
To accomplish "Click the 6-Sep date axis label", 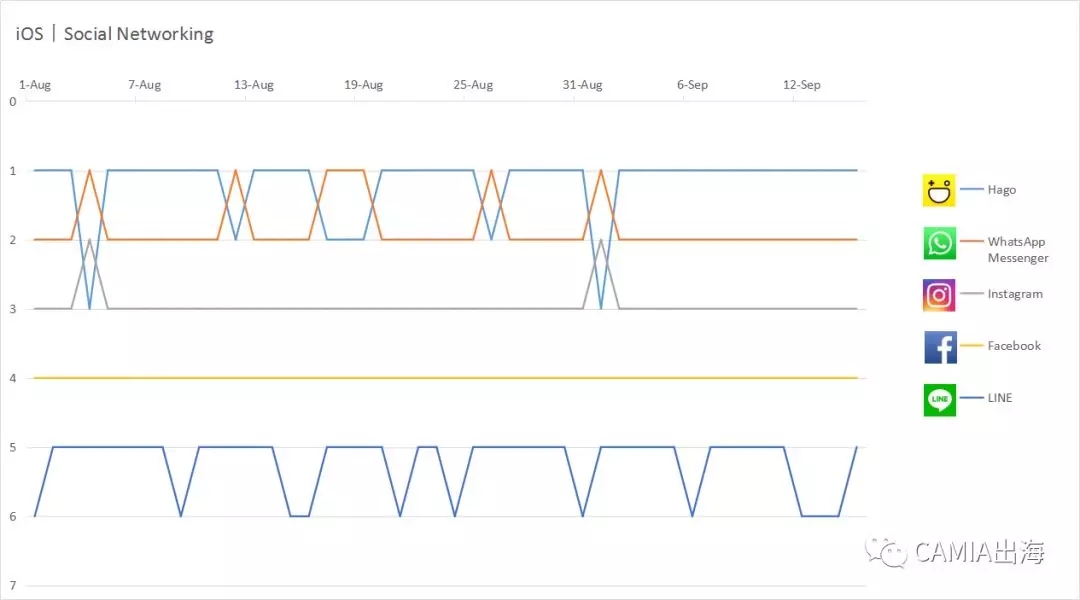I will point(692,85).
